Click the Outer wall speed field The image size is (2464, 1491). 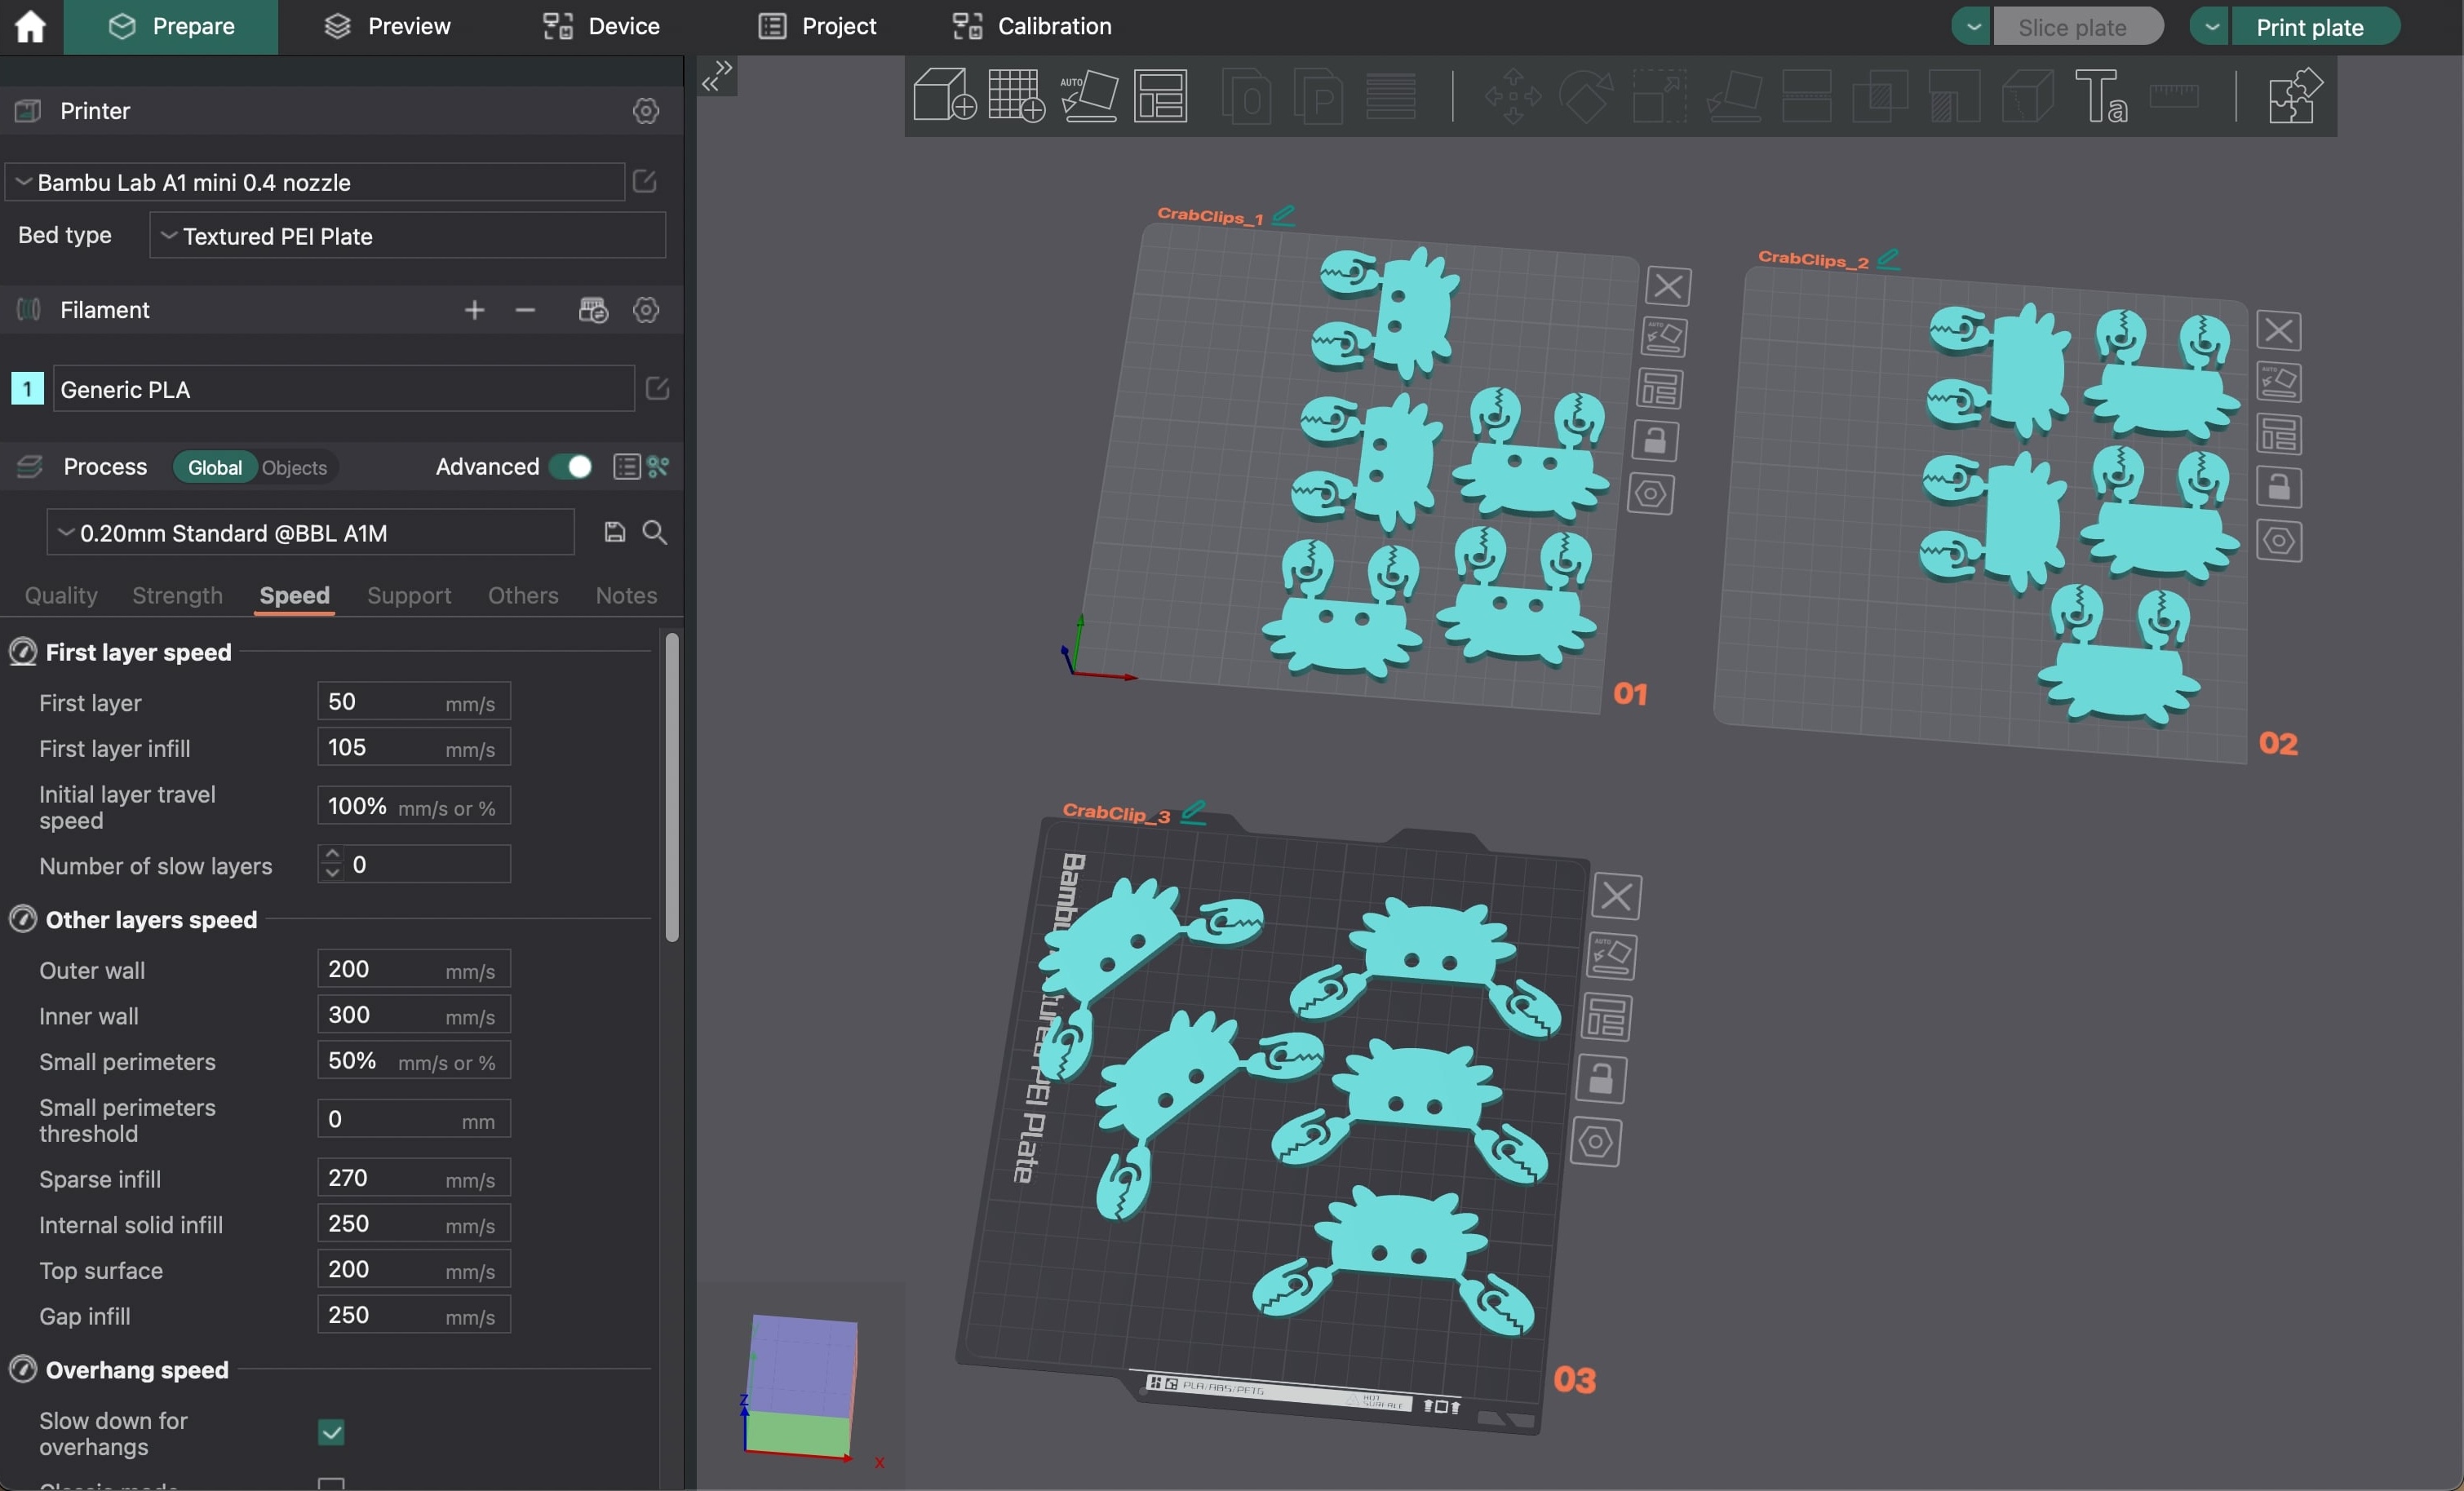(x=414, y=970)
